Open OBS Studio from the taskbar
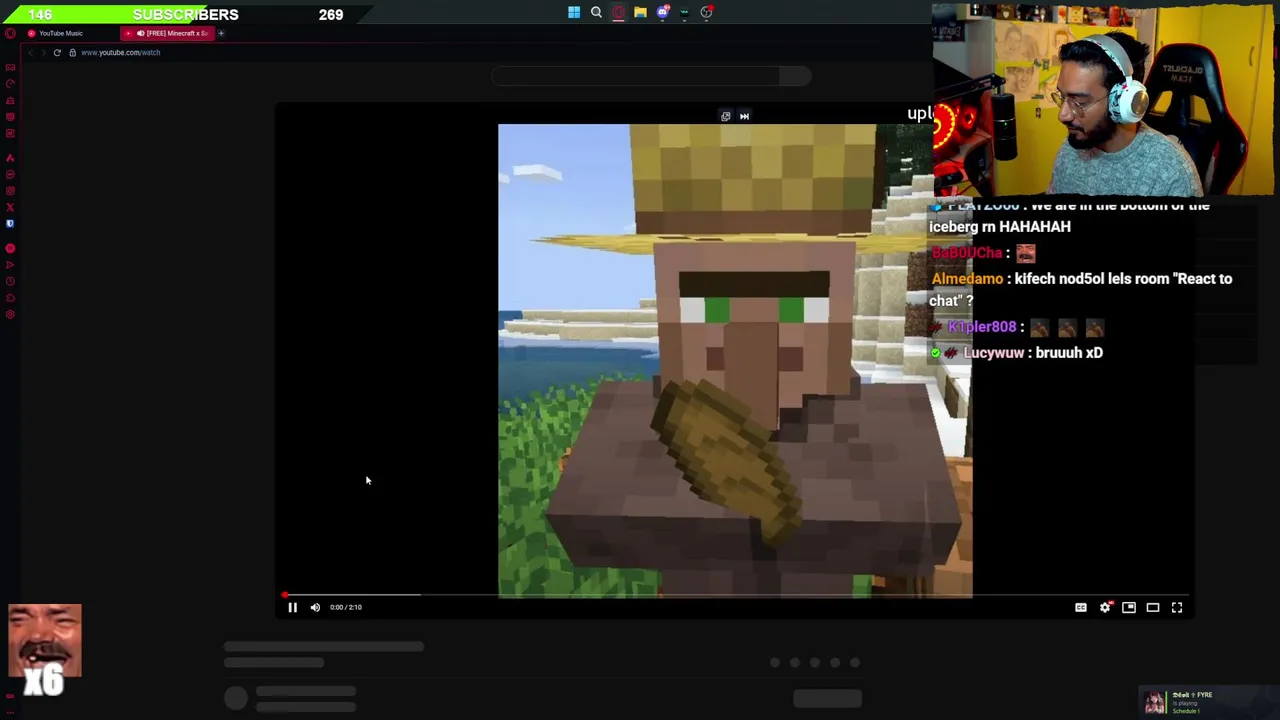1280x720 pixels. click(706, 13)
